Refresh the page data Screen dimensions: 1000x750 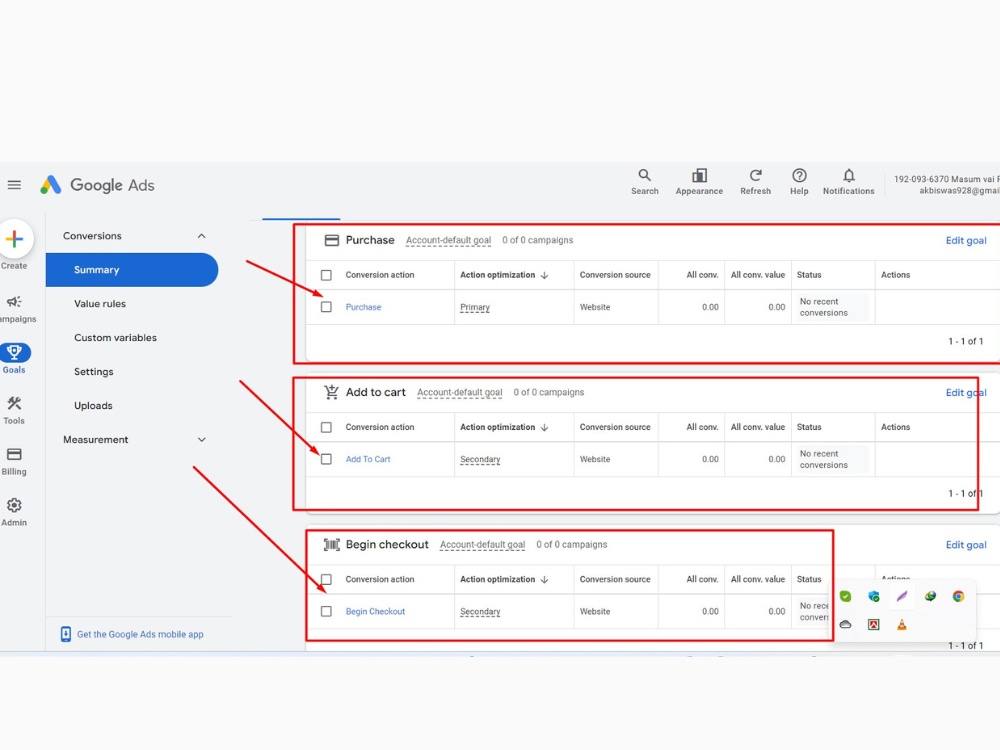pos(755,182)
